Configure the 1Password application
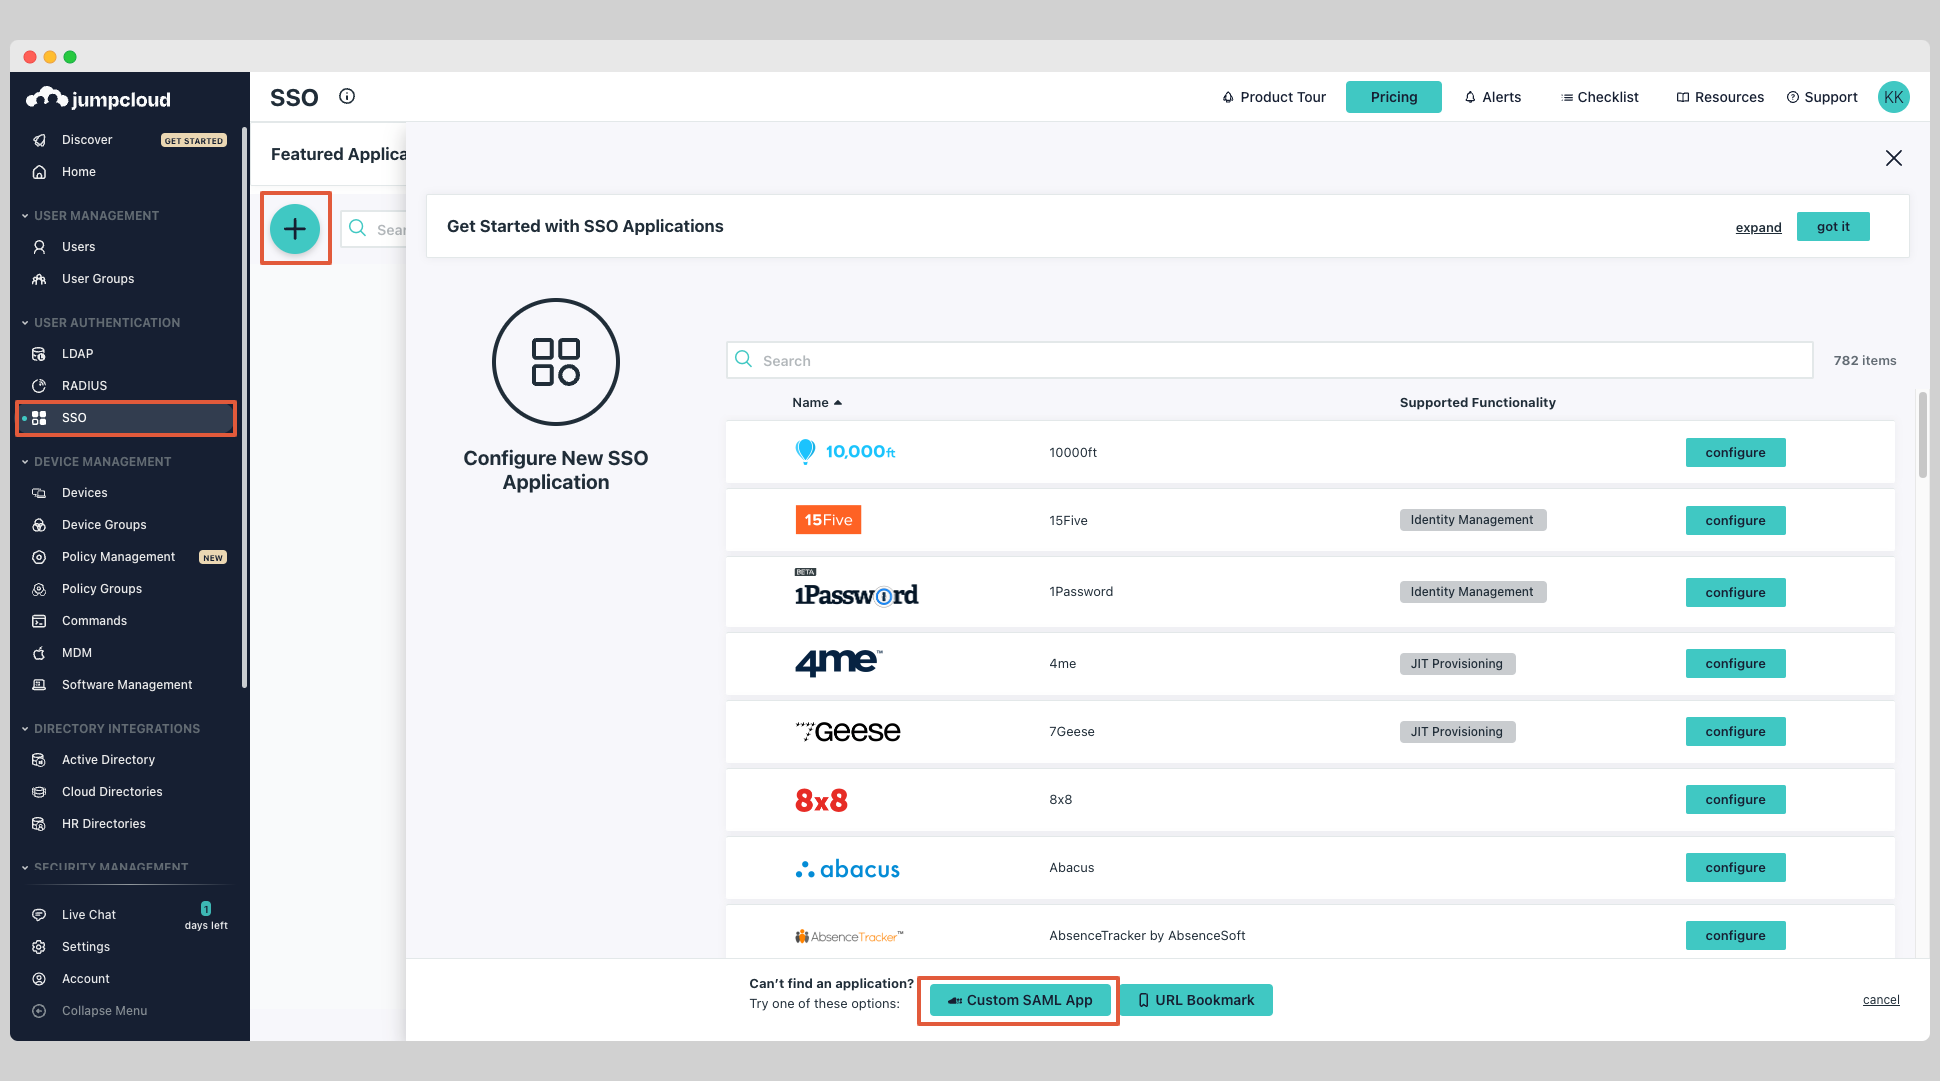1940x1081 pixels. (x=1735, y=592)
